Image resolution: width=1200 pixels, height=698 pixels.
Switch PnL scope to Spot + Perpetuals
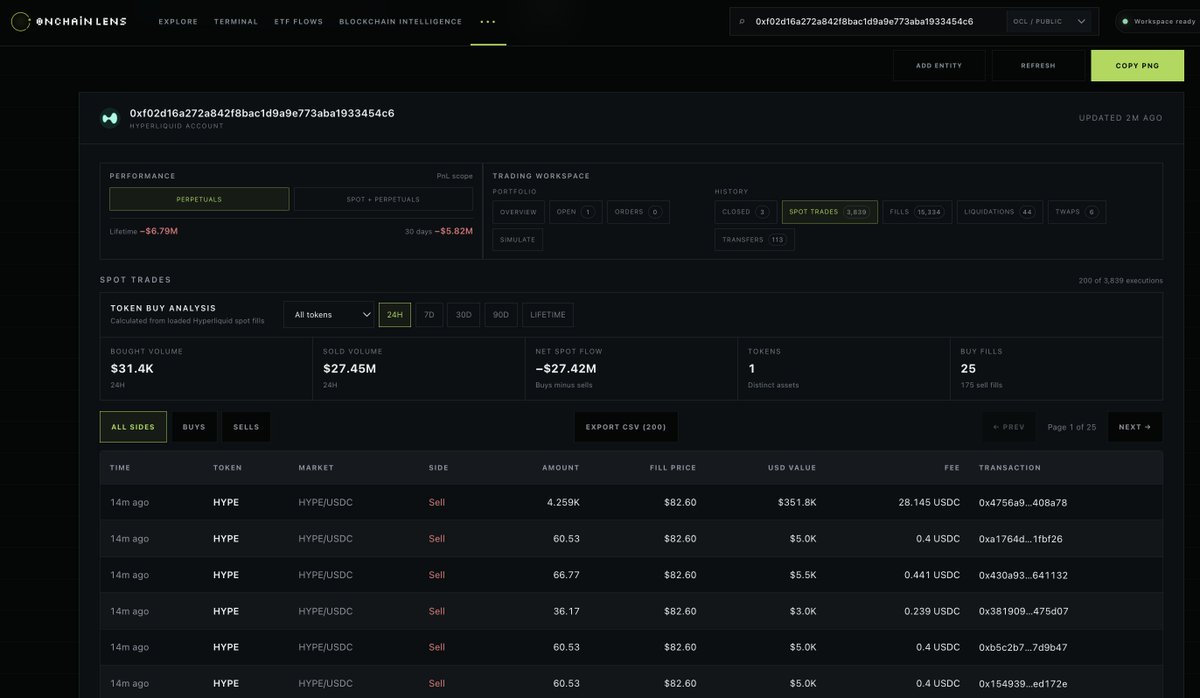383,199
